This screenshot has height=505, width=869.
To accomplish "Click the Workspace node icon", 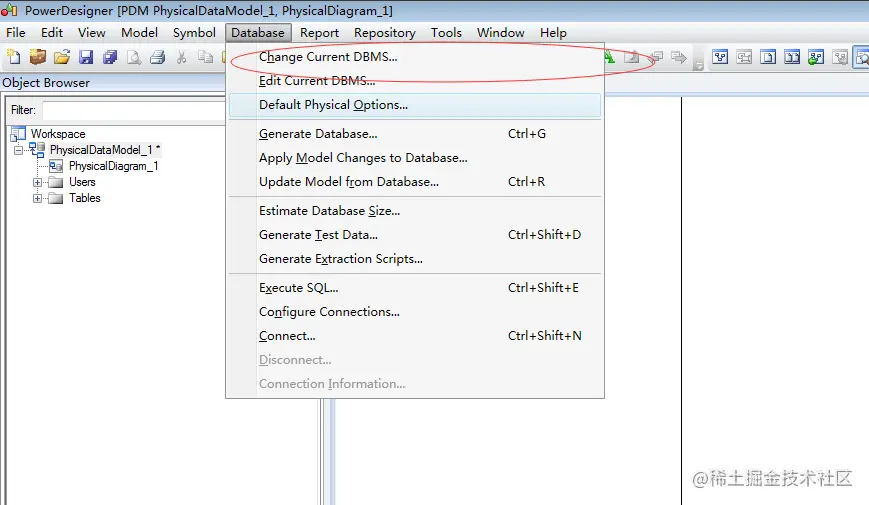I will point(18,134).
